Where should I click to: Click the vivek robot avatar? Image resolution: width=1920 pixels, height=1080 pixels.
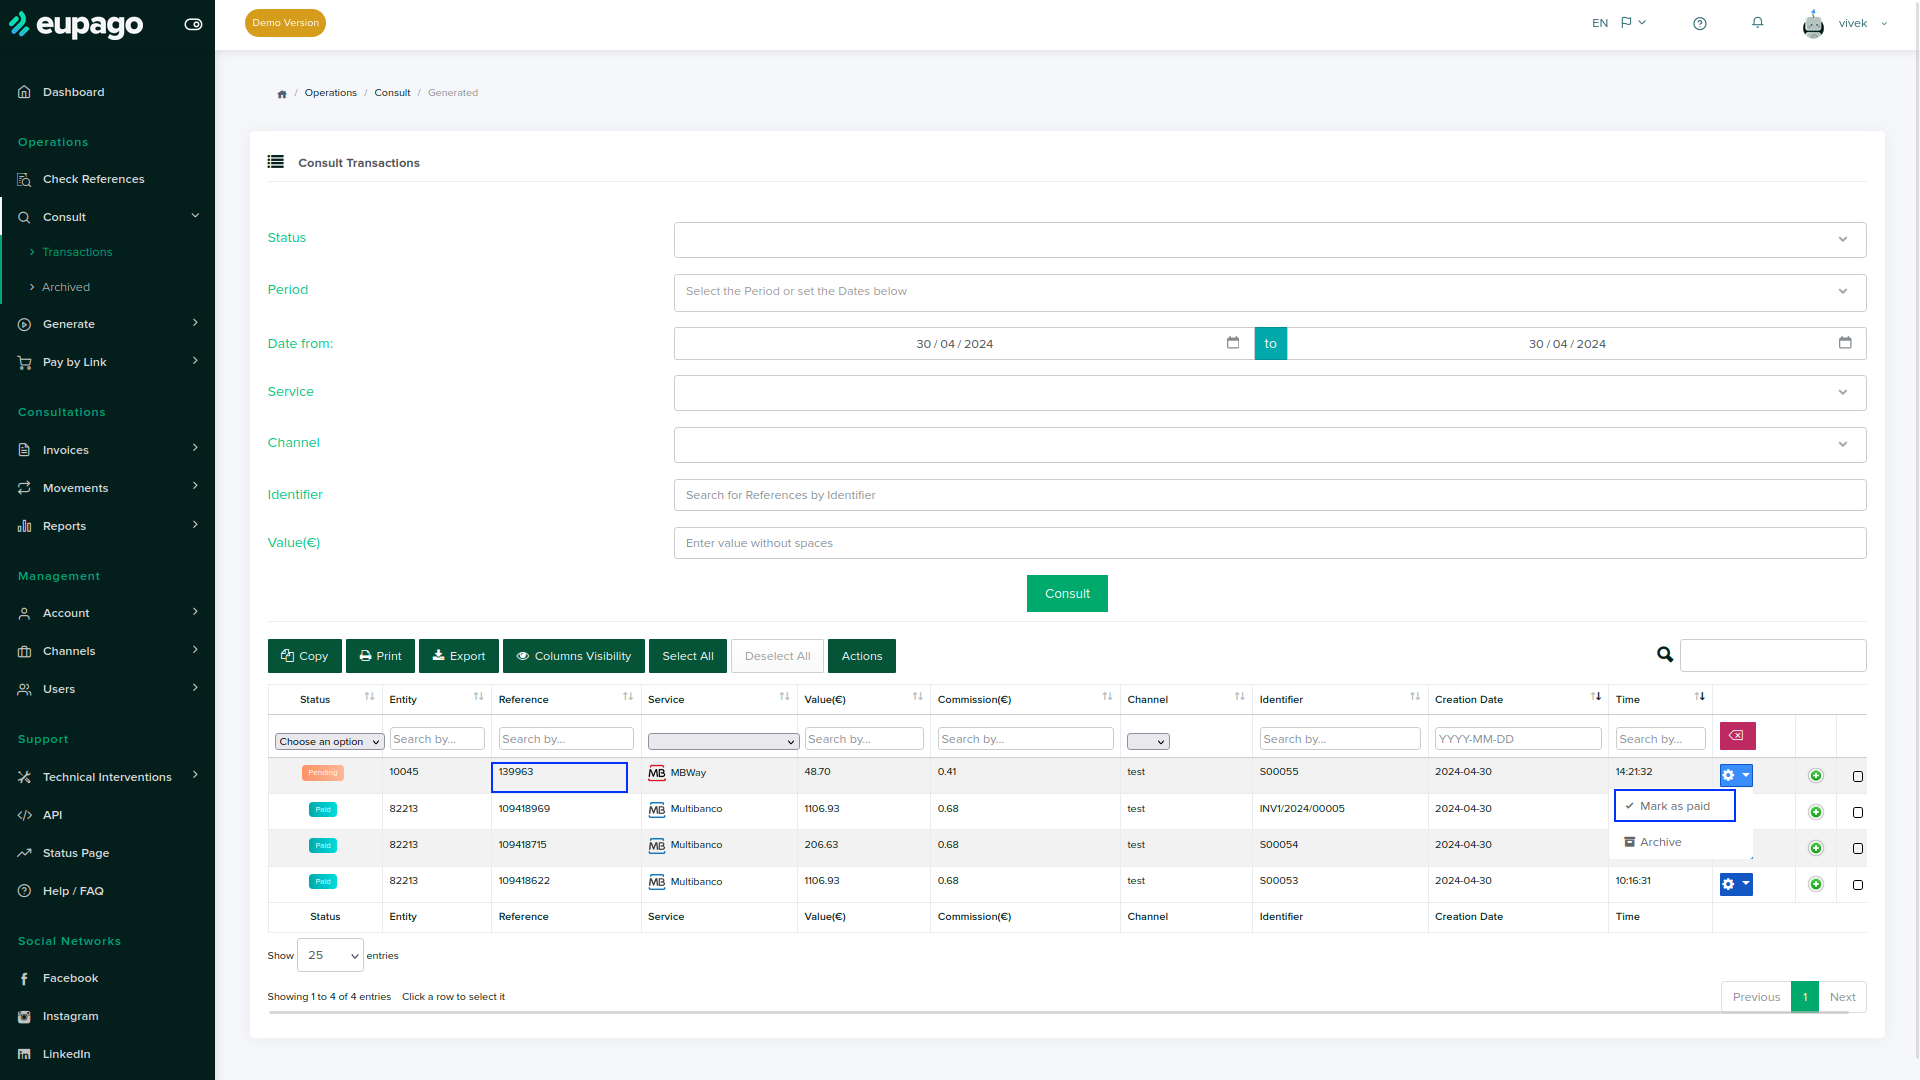(1813, 23)
